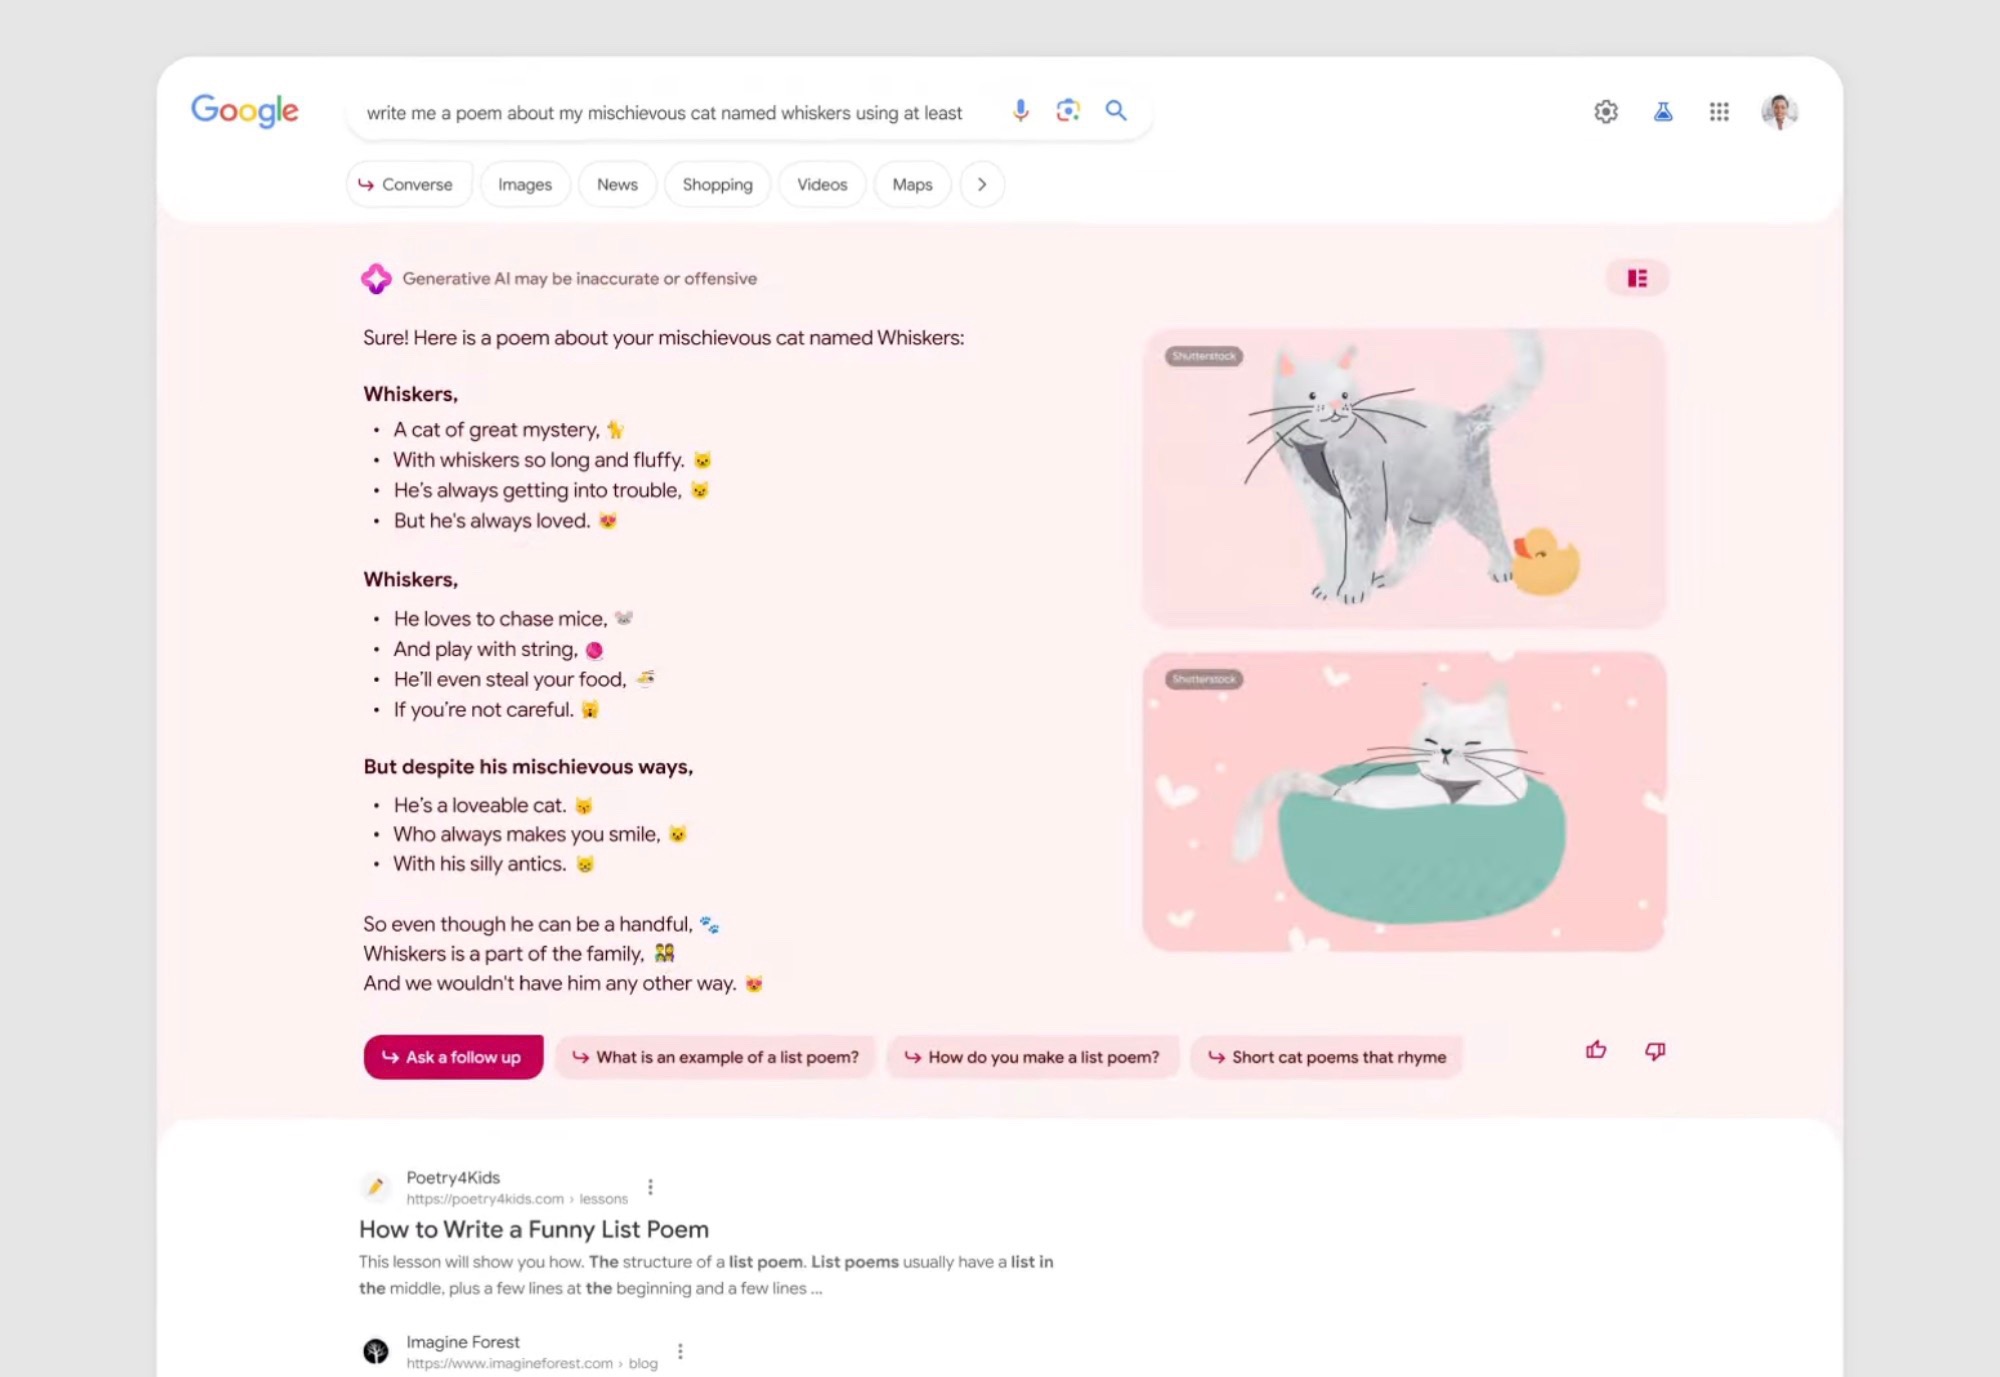Switch to the Images tab
2000x1377 pixels.
point(525,184)
